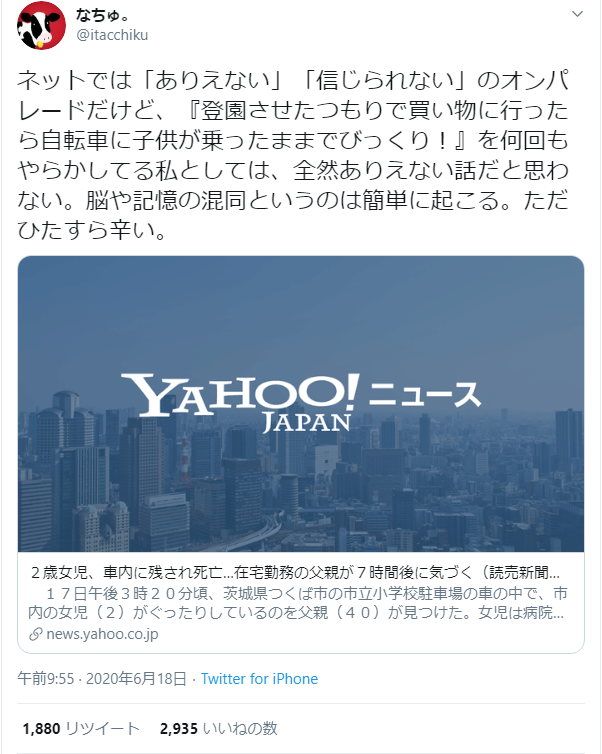This screenshot has height=754, width=602.
Task: Open the tweet timestamp 午前9:55
Action: tap(46, 679)
